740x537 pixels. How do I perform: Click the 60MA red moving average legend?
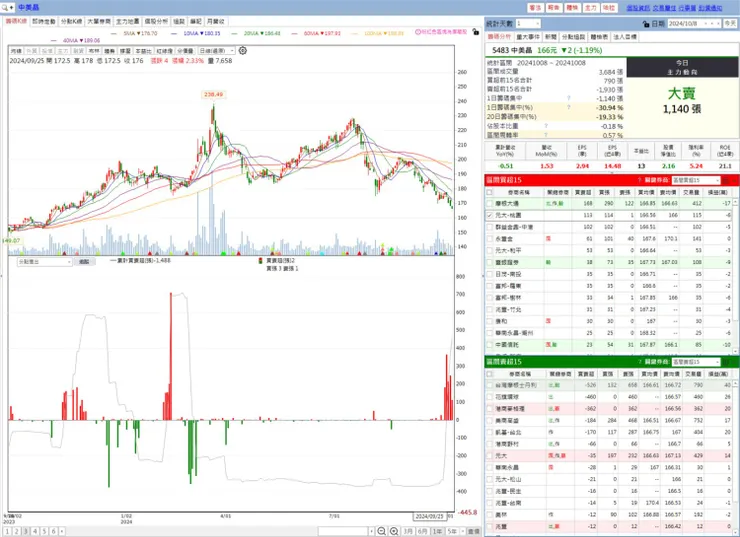[x=316, y=34]
